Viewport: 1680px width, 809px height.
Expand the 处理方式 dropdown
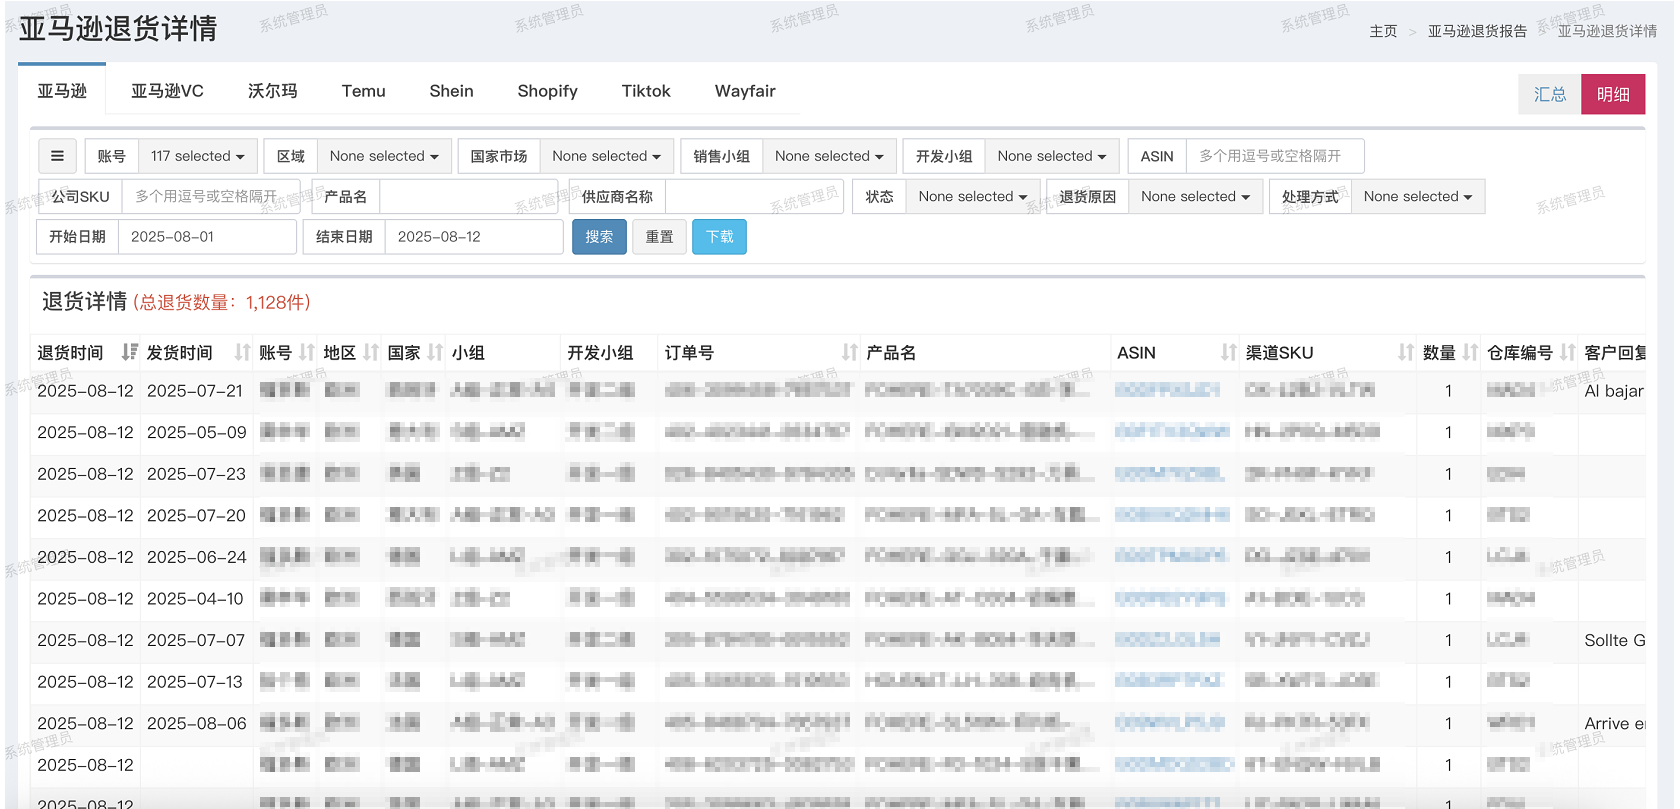click(1417, 197)
